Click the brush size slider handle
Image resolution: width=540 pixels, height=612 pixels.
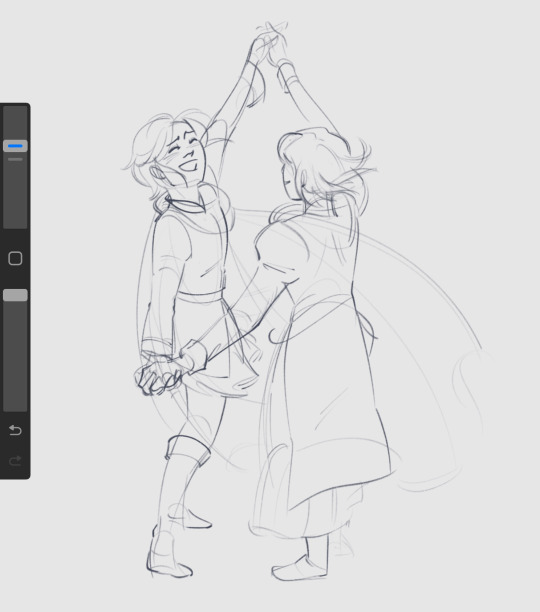click(15, 146)
